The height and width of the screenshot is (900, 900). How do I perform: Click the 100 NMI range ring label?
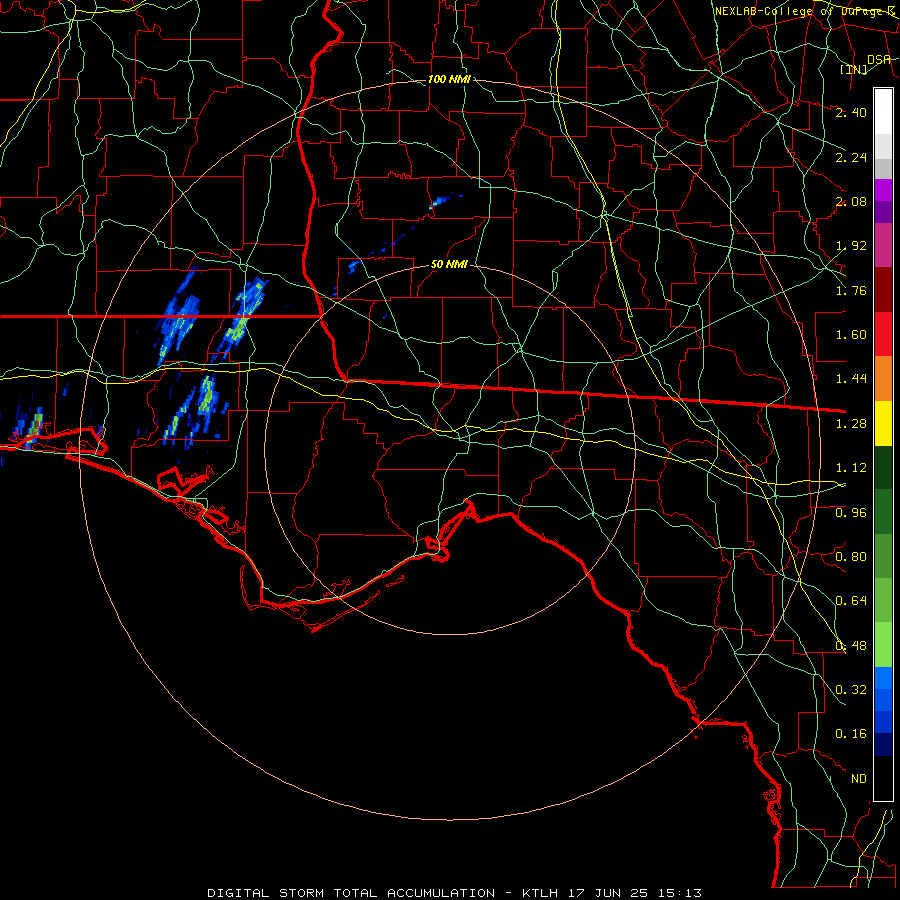(x=449, y=79)
